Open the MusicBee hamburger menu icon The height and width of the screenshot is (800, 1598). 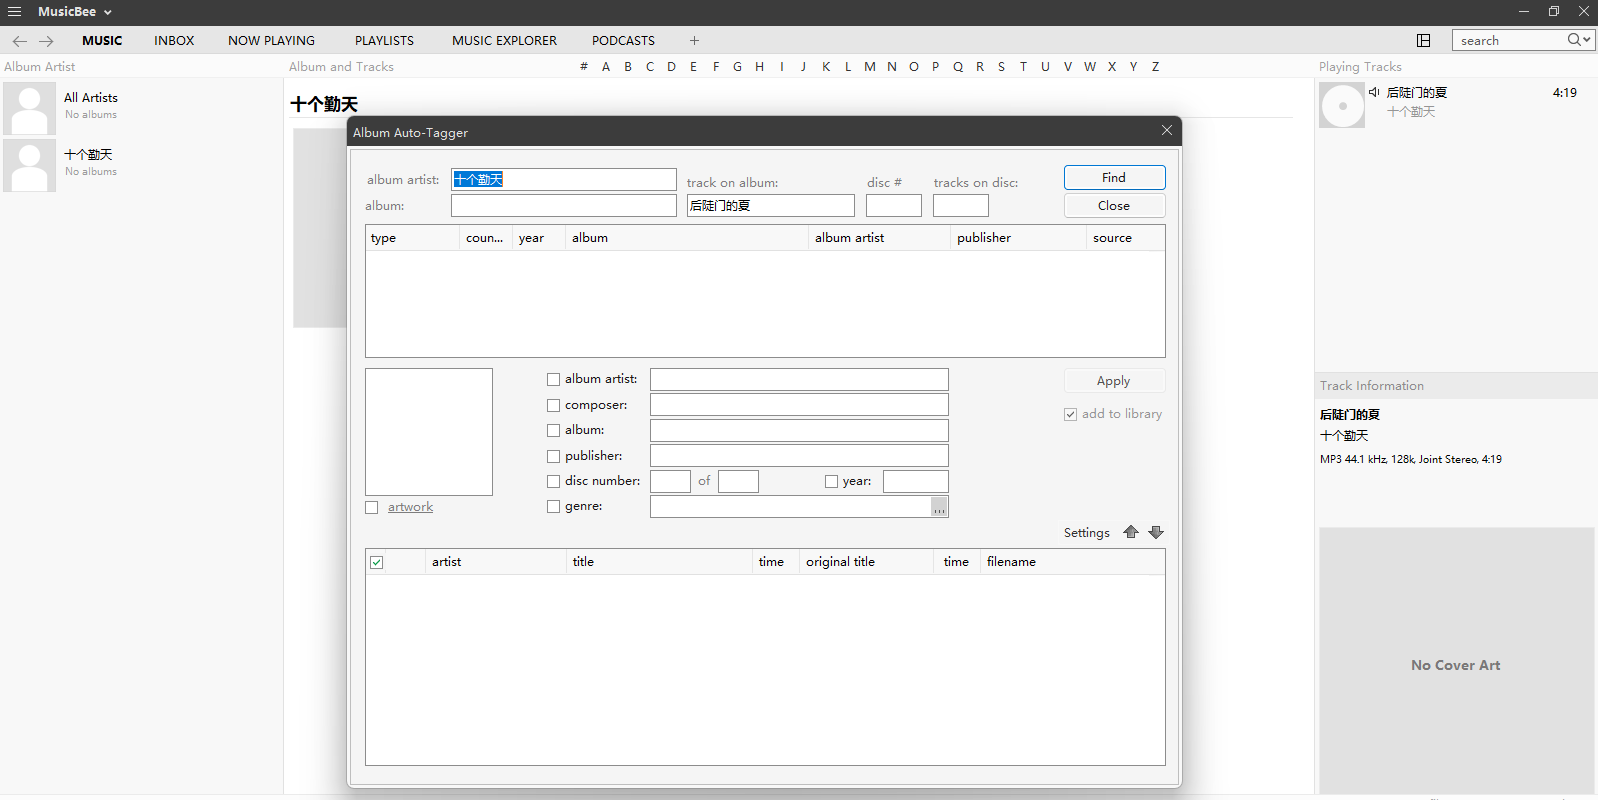pyautogui.click(x=14, y=12)
